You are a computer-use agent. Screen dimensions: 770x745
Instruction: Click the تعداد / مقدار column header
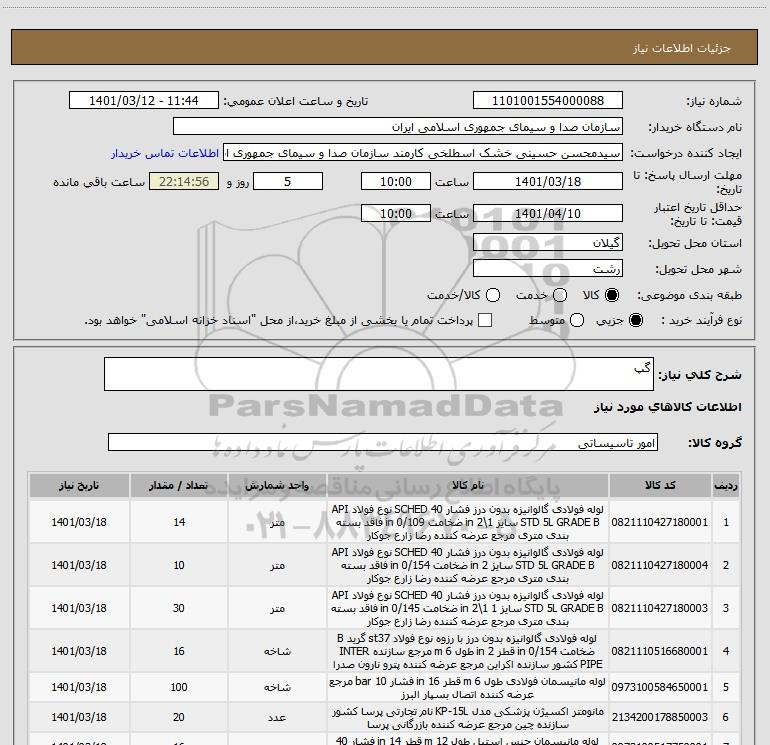[179, 485]
